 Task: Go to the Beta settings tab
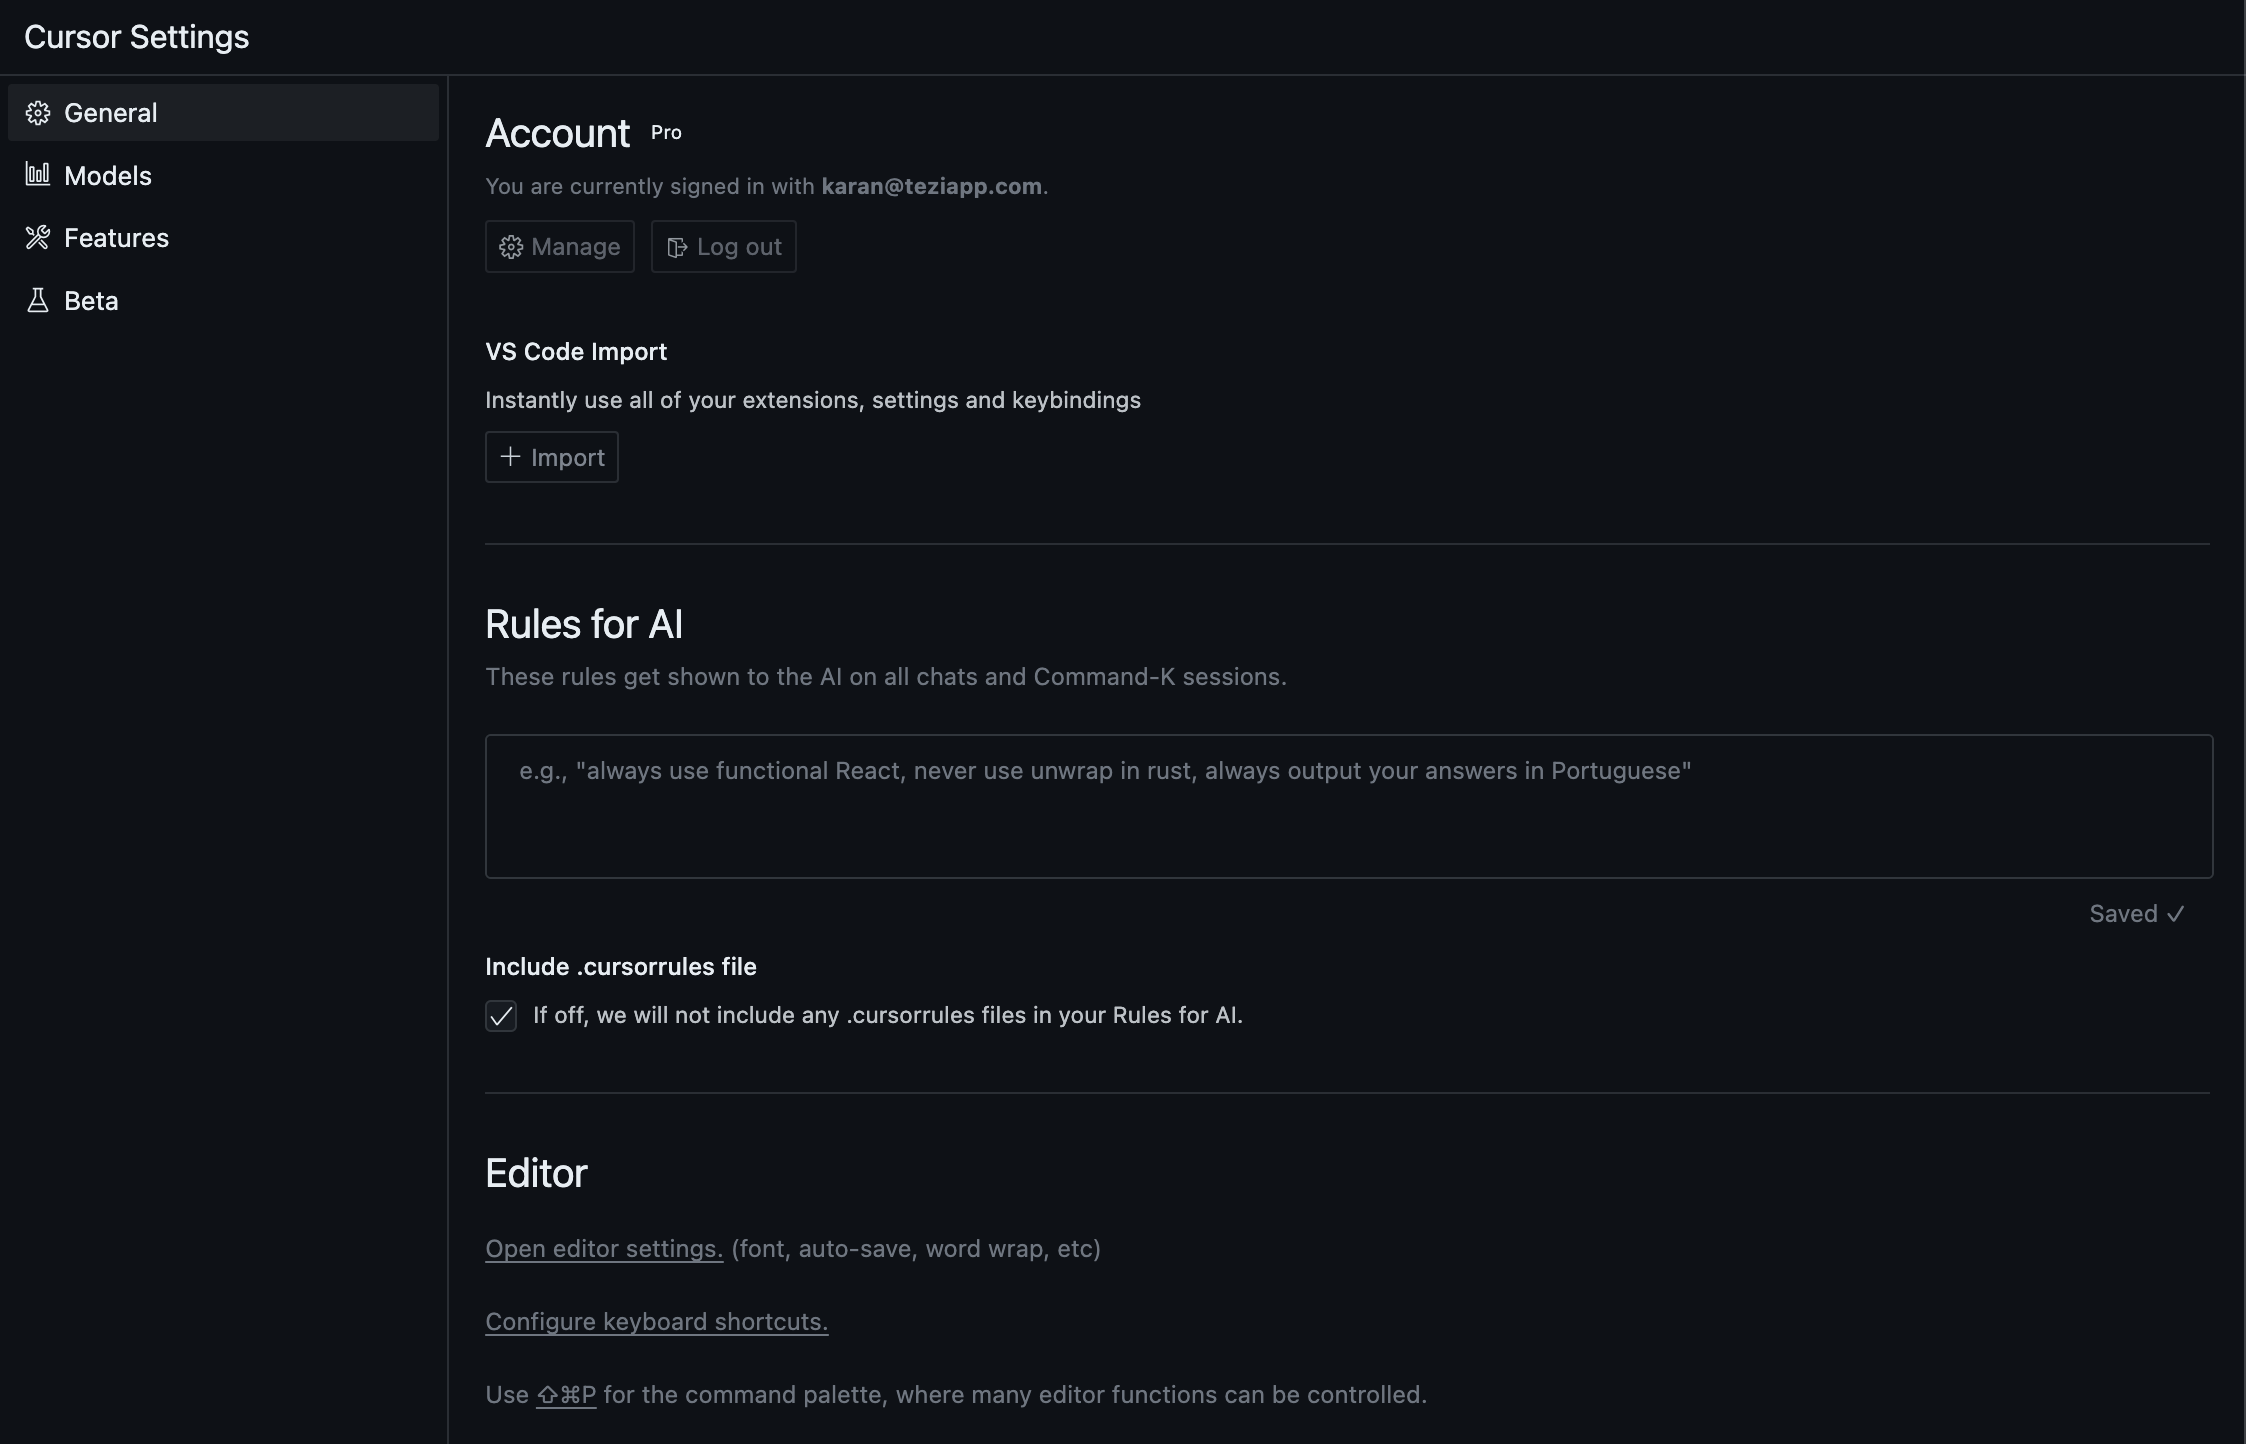[91, 301]
